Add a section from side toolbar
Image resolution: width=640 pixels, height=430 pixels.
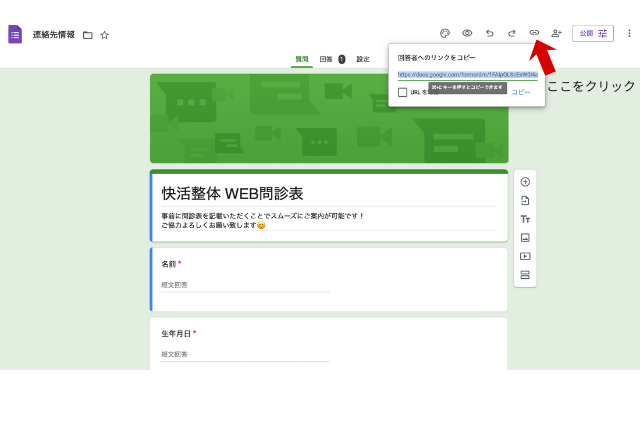pyautogui.click(x=525, y=275)
